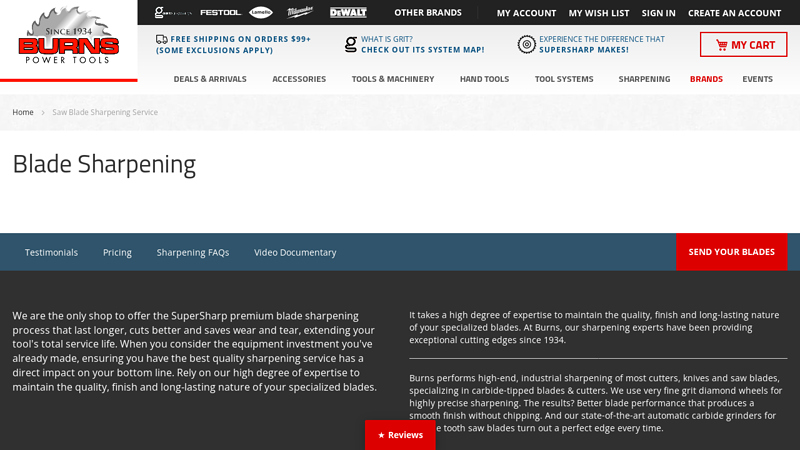Expand the Tools & Machinery menu
The width and height of the screenshot is (800, 450).
(x=392, y=79)
